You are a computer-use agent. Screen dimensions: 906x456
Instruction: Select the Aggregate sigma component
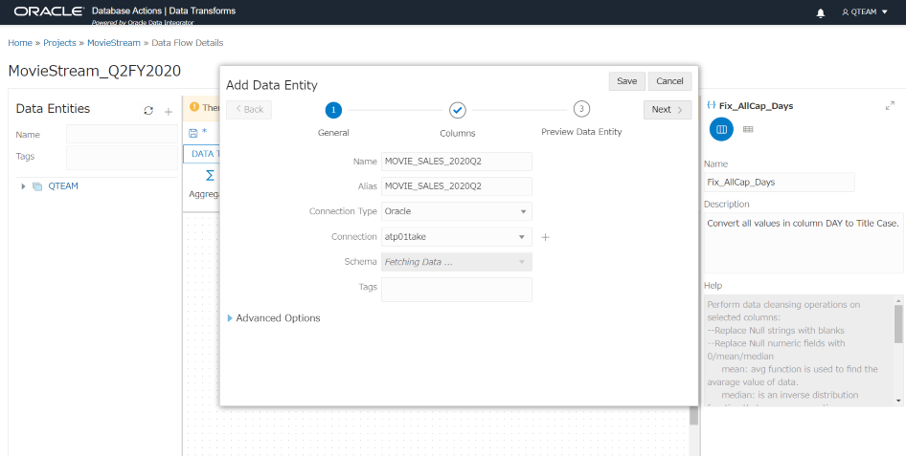pyautogui.click(x=198, y=175)
